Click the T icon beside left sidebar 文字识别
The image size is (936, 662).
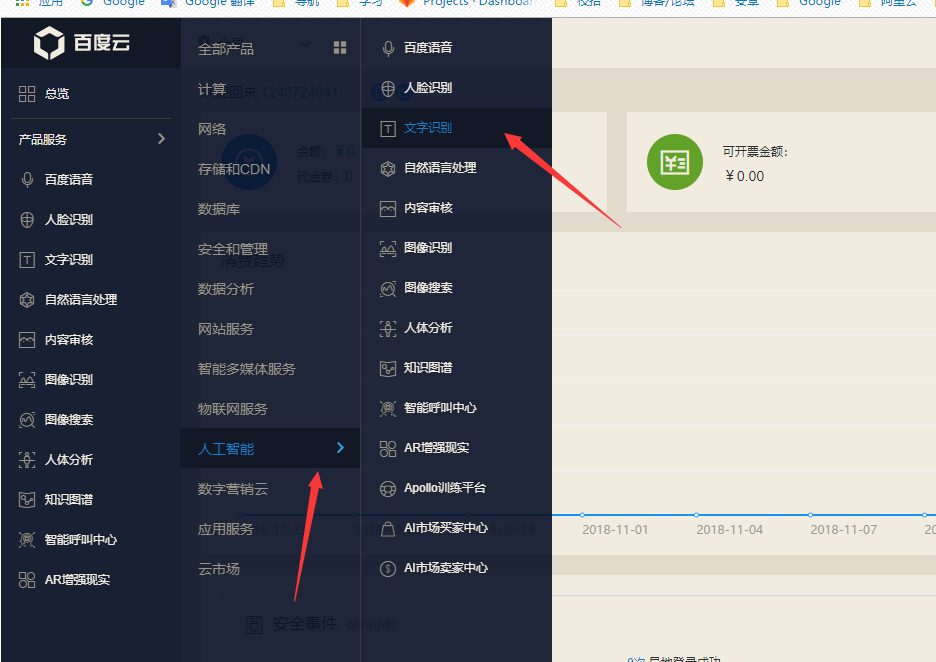[x=27, y=260]
